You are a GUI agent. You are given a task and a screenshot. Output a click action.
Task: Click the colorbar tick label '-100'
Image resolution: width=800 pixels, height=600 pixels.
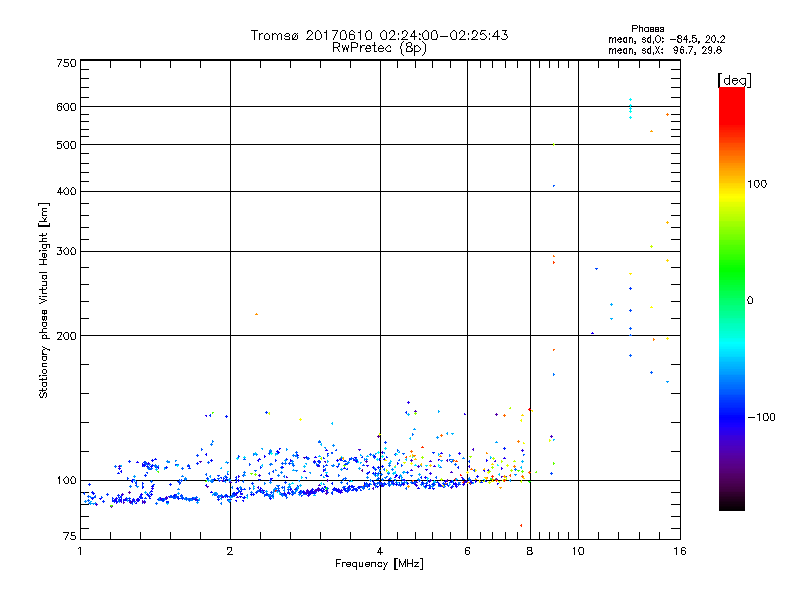click(762, 417)
